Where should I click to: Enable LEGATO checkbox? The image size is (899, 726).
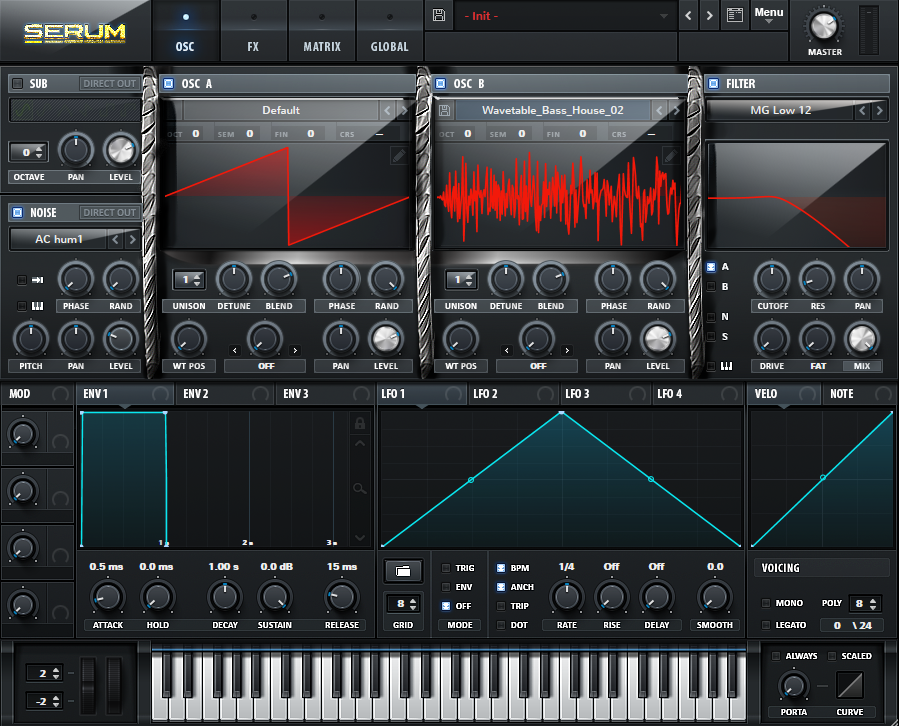tap(765, 624)
